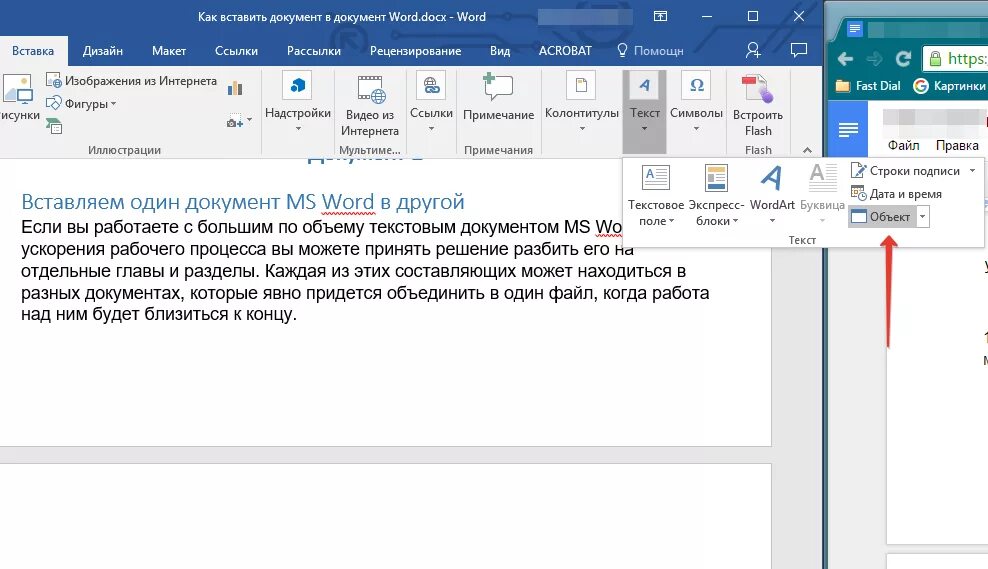
Task: Open the comments speech bubble icon
Action: [799, 50]
